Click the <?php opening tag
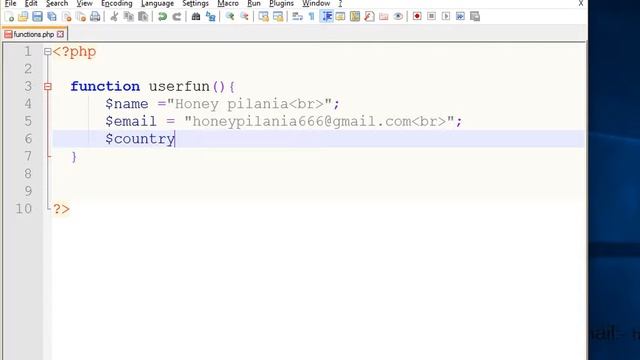Image resolution: width=640 pixels, height=360 pixels. pyautogui.click(x=74, y=52)
